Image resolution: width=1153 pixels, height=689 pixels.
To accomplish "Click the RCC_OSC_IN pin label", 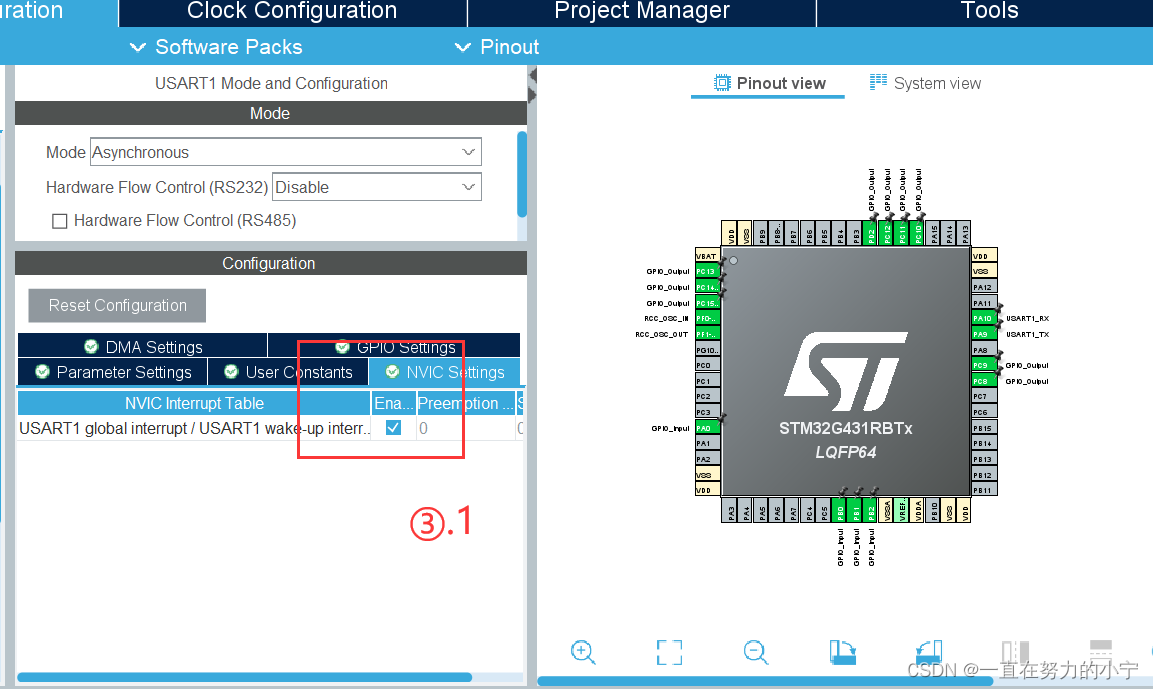I will [666, 318].
